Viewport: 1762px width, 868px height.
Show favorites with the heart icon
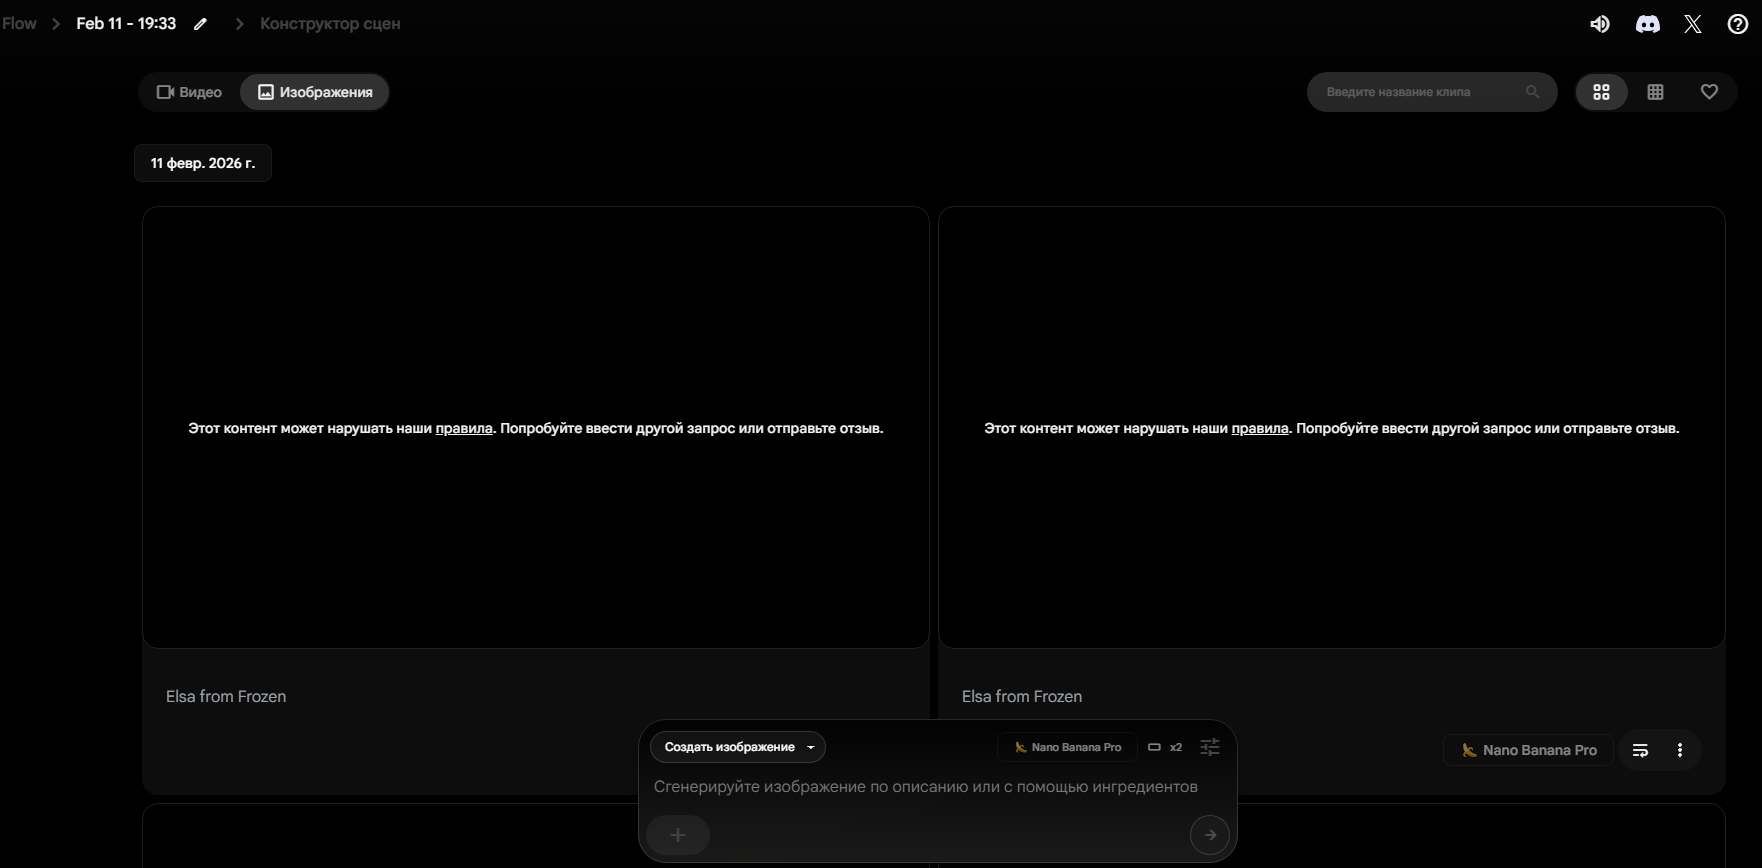coord(1710,92)
